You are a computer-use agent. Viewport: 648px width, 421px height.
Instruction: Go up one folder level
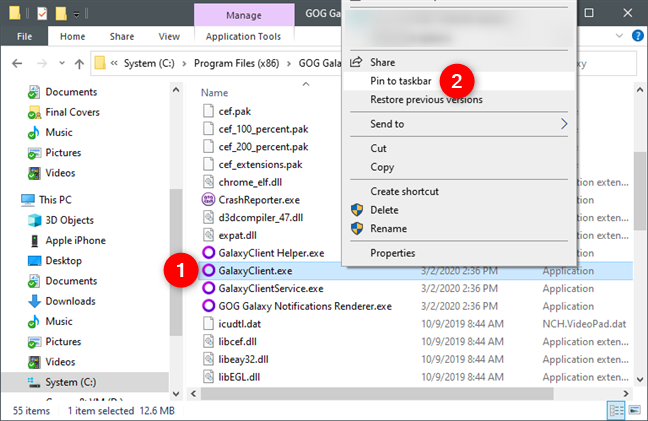79,63
